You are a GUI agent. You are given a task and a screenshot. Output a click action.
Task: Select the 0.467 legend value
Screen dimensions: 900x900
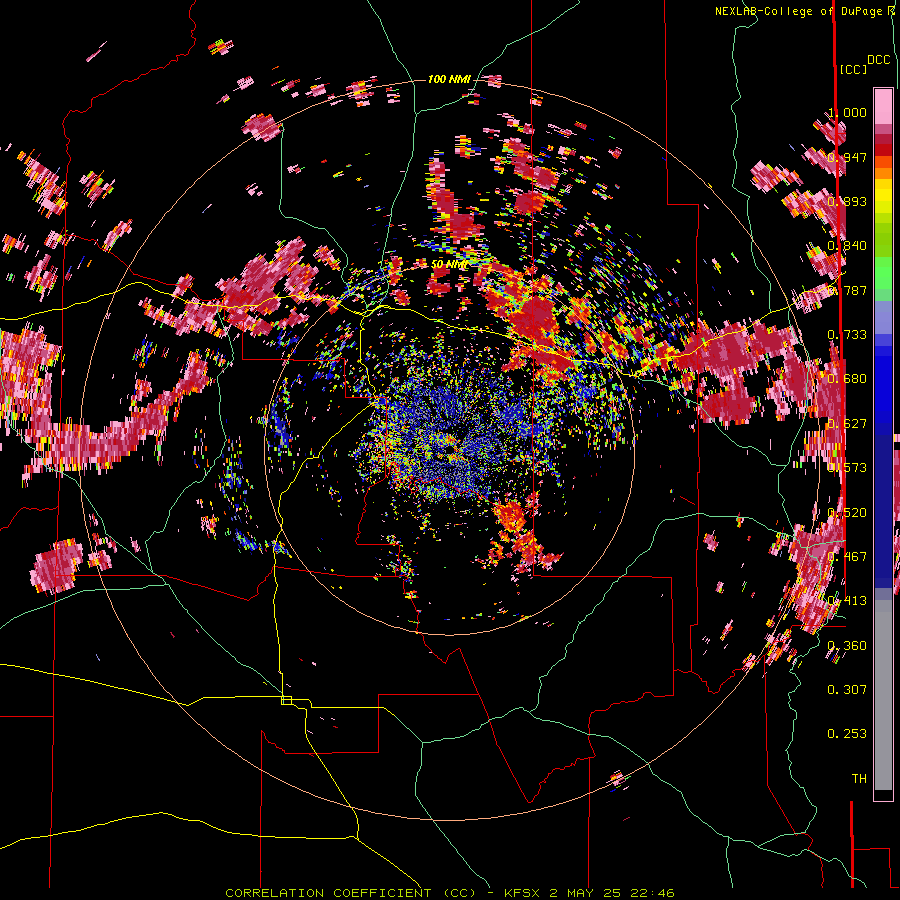(847, 557)
